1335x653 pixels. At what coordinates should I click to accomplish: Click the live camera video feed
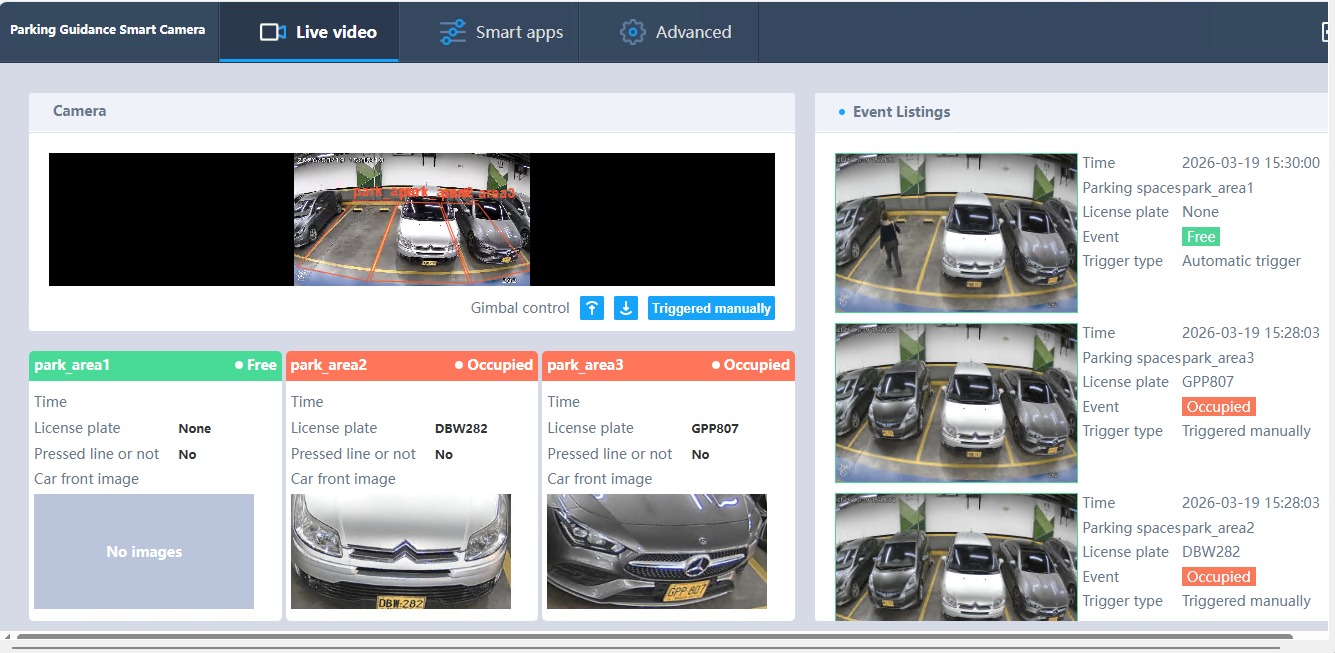point(412,220)
